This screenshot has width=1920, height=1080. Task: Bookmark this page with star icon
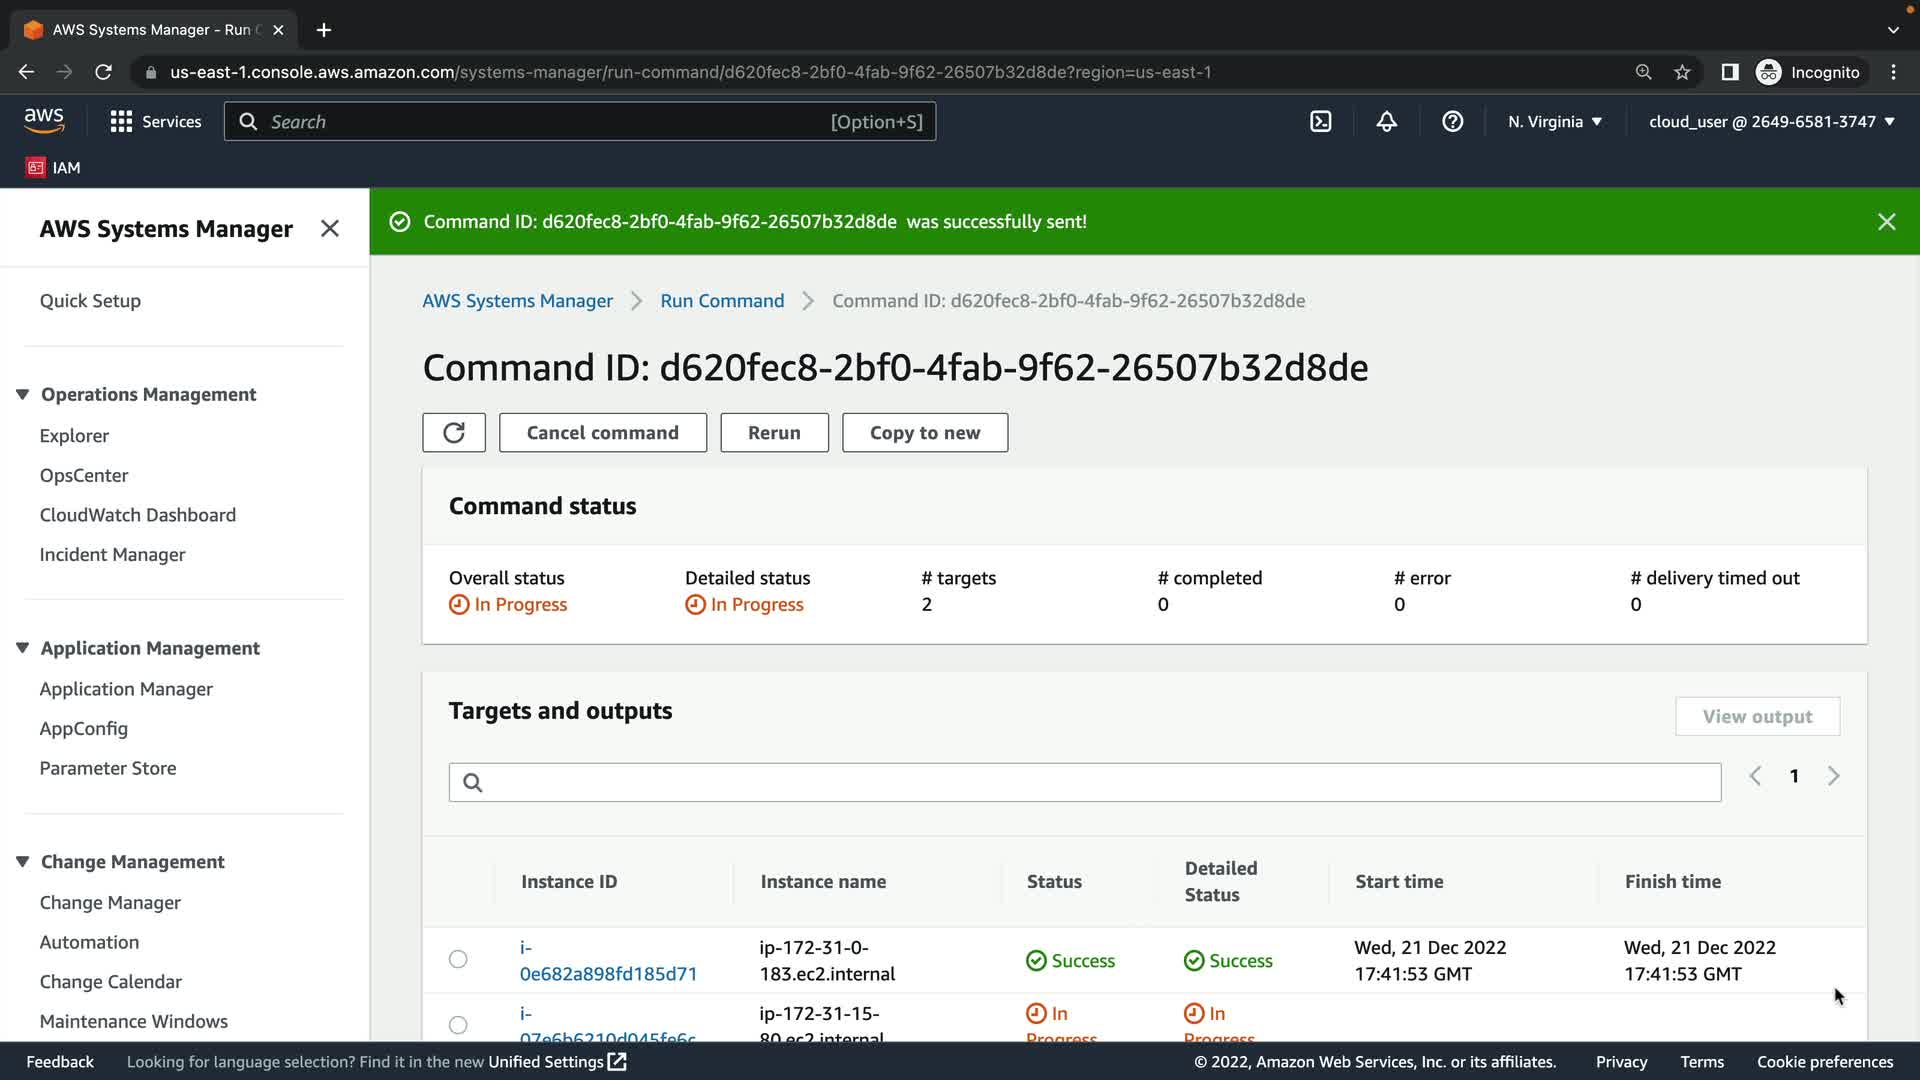point(1682,72)
